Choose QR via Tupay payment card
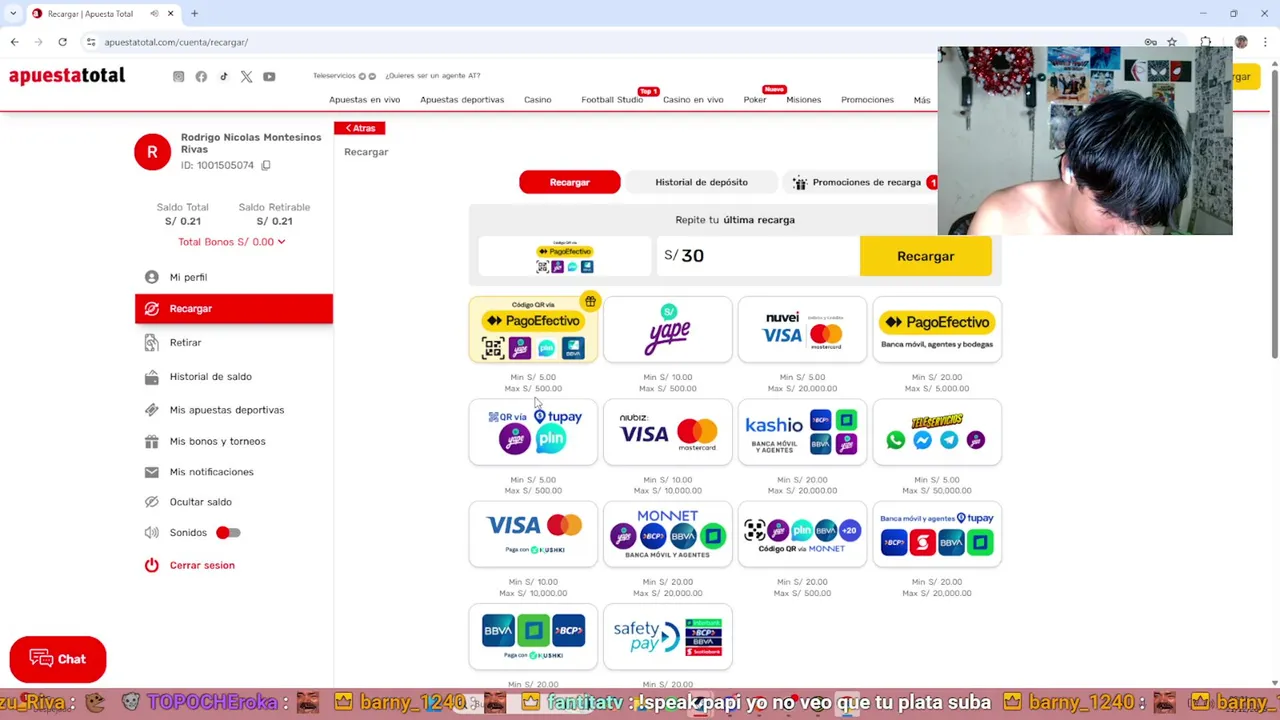Screen dimensions: 1280x720 (x=533, y=432)
